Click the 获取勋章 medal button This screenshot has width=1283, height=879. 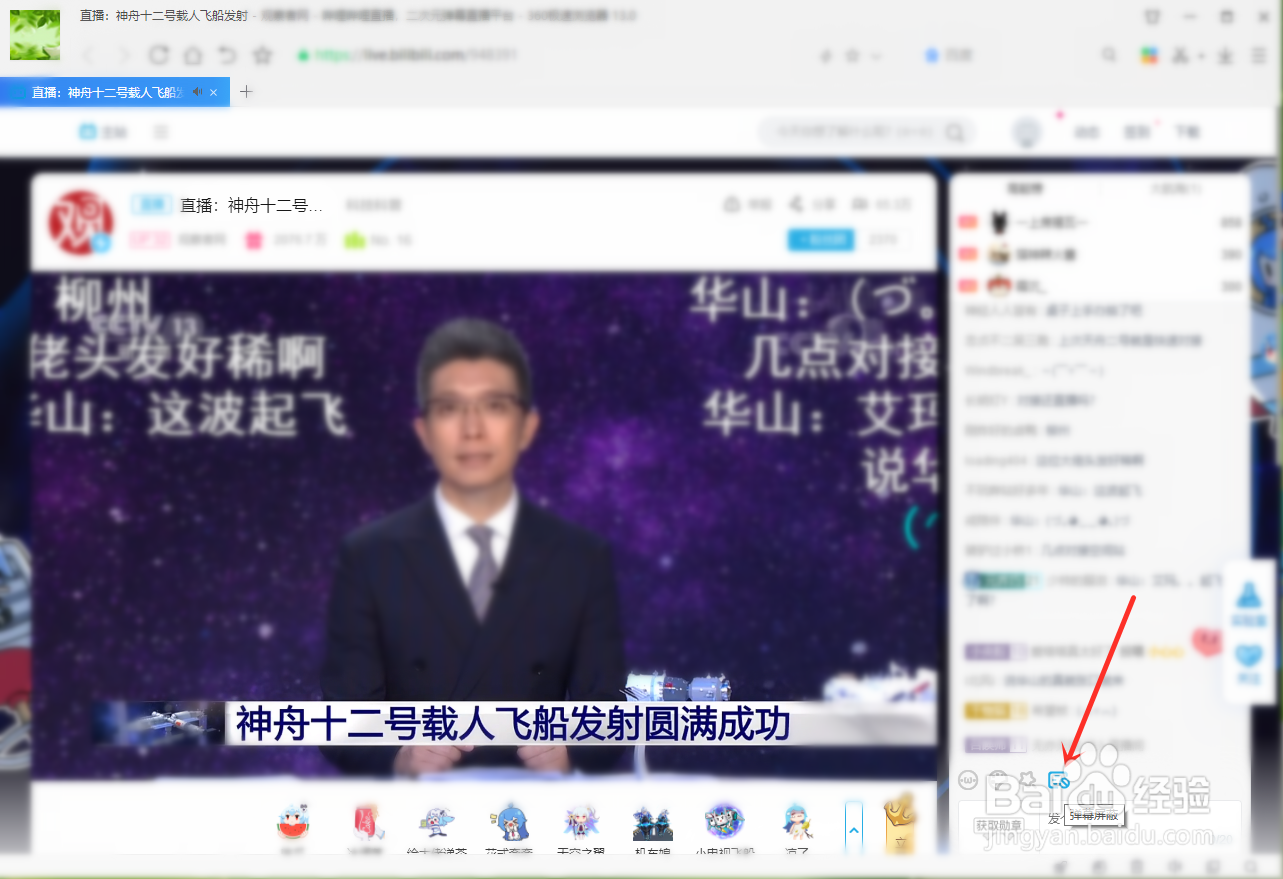(x=999, y=825)
